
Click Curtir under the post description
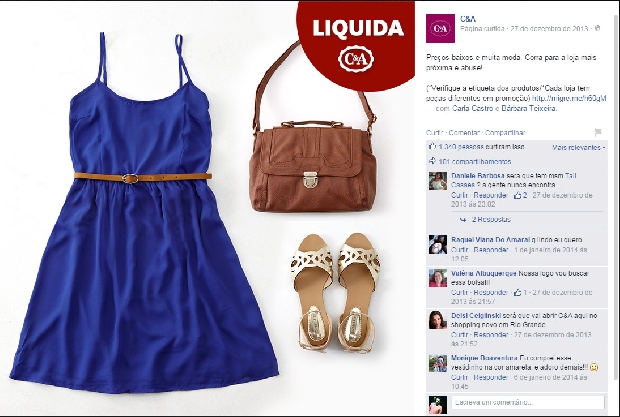coord(434,132)
